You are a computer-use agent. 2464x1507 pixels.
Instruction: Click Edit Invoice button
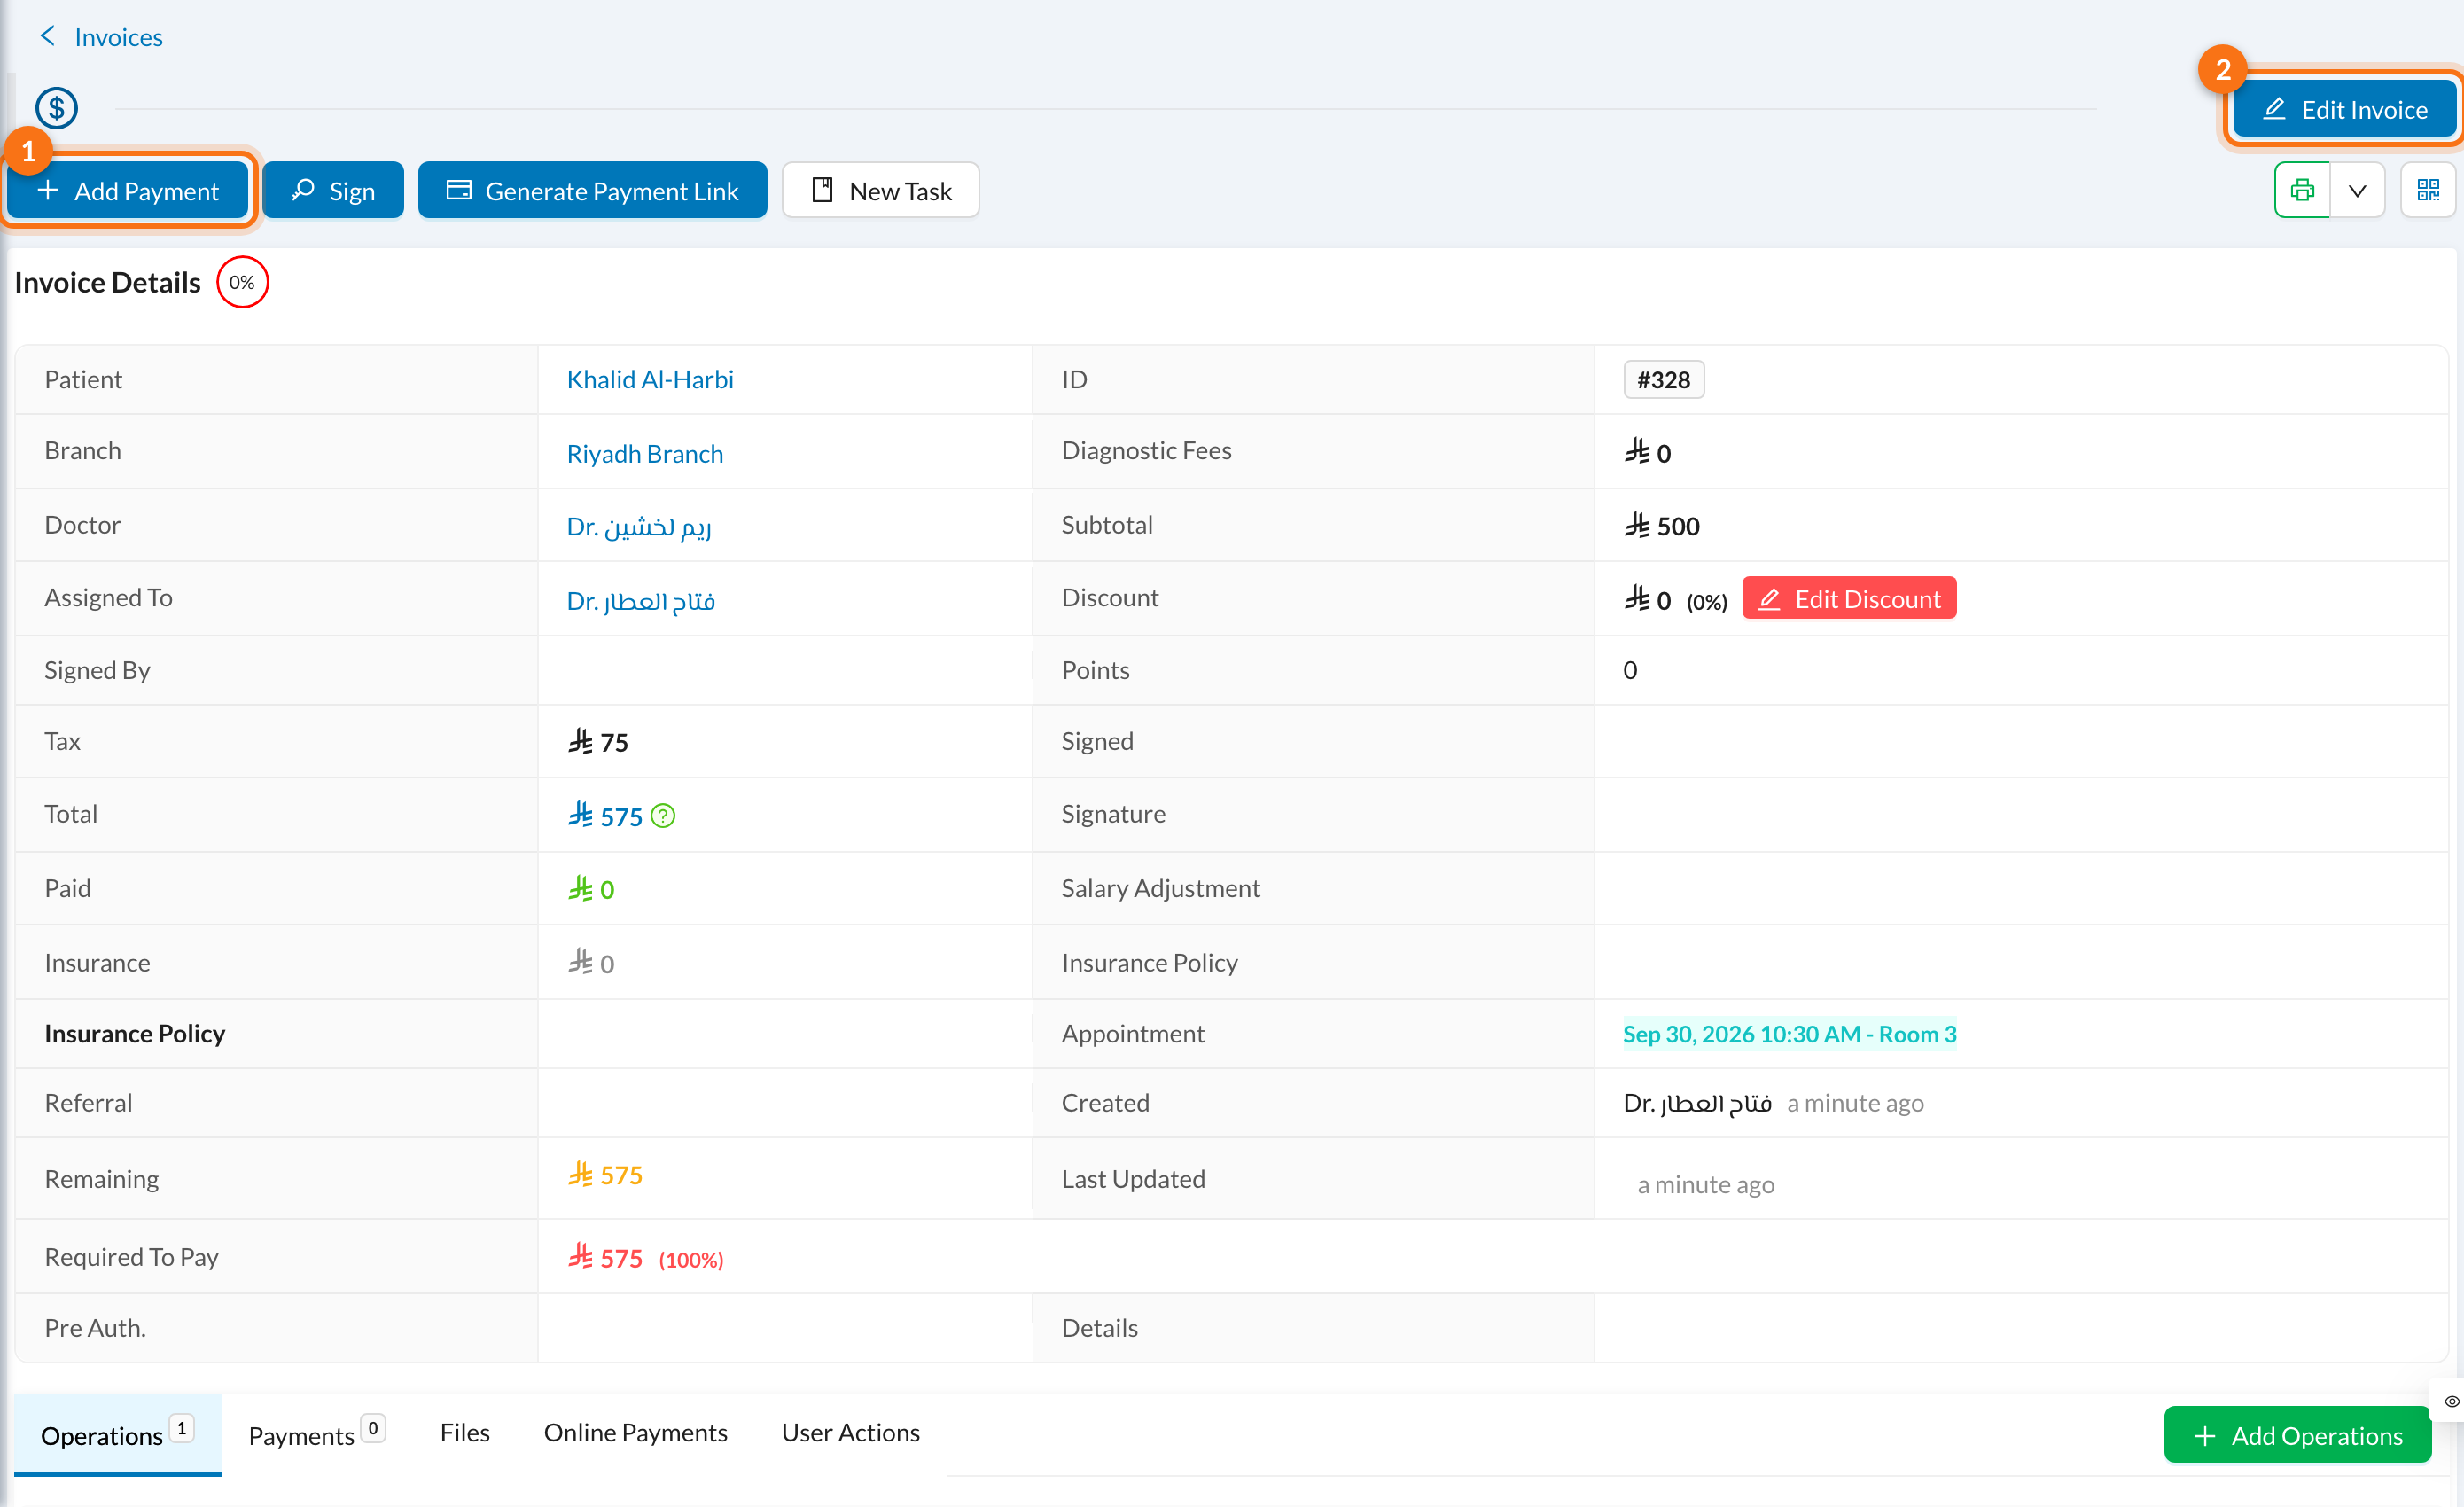pos(2344,109)
